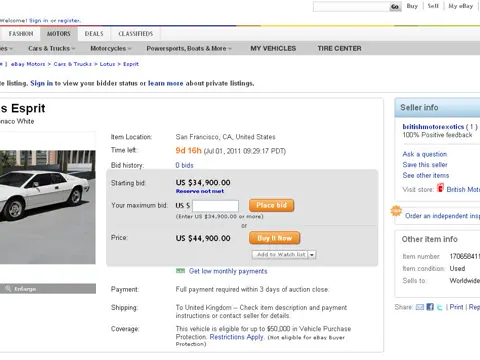480x360 pixels.
Task: Open TIRE CENTER menu item
Action: pyautogui.click(x=339, y=48)
